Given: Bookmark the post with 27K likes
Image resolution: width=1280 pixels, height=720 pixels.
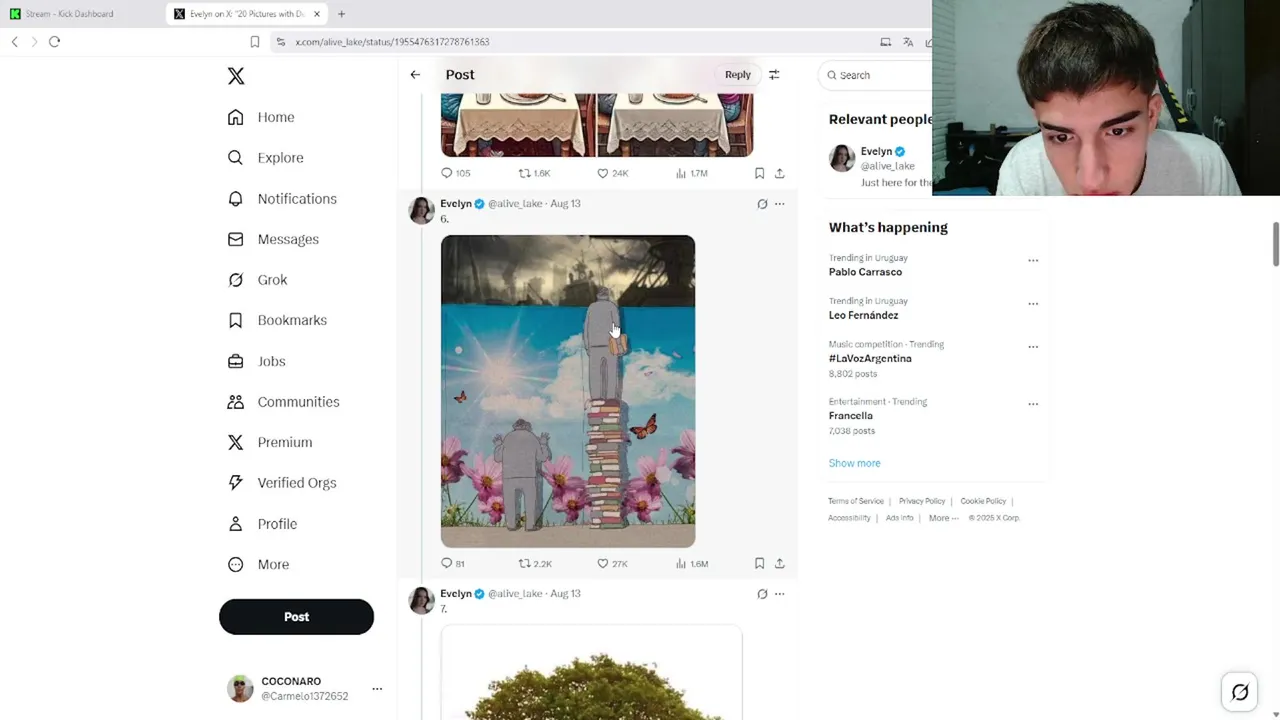Looking at the screenshot, I should [759, 564].
